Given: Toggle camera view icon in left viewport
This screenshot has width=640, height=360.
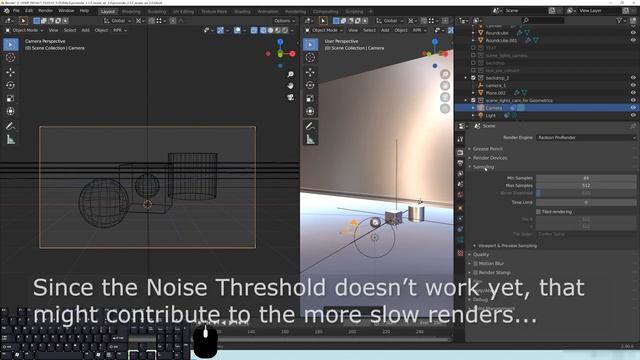Looking at the screenshot, I should coord(290,97).
